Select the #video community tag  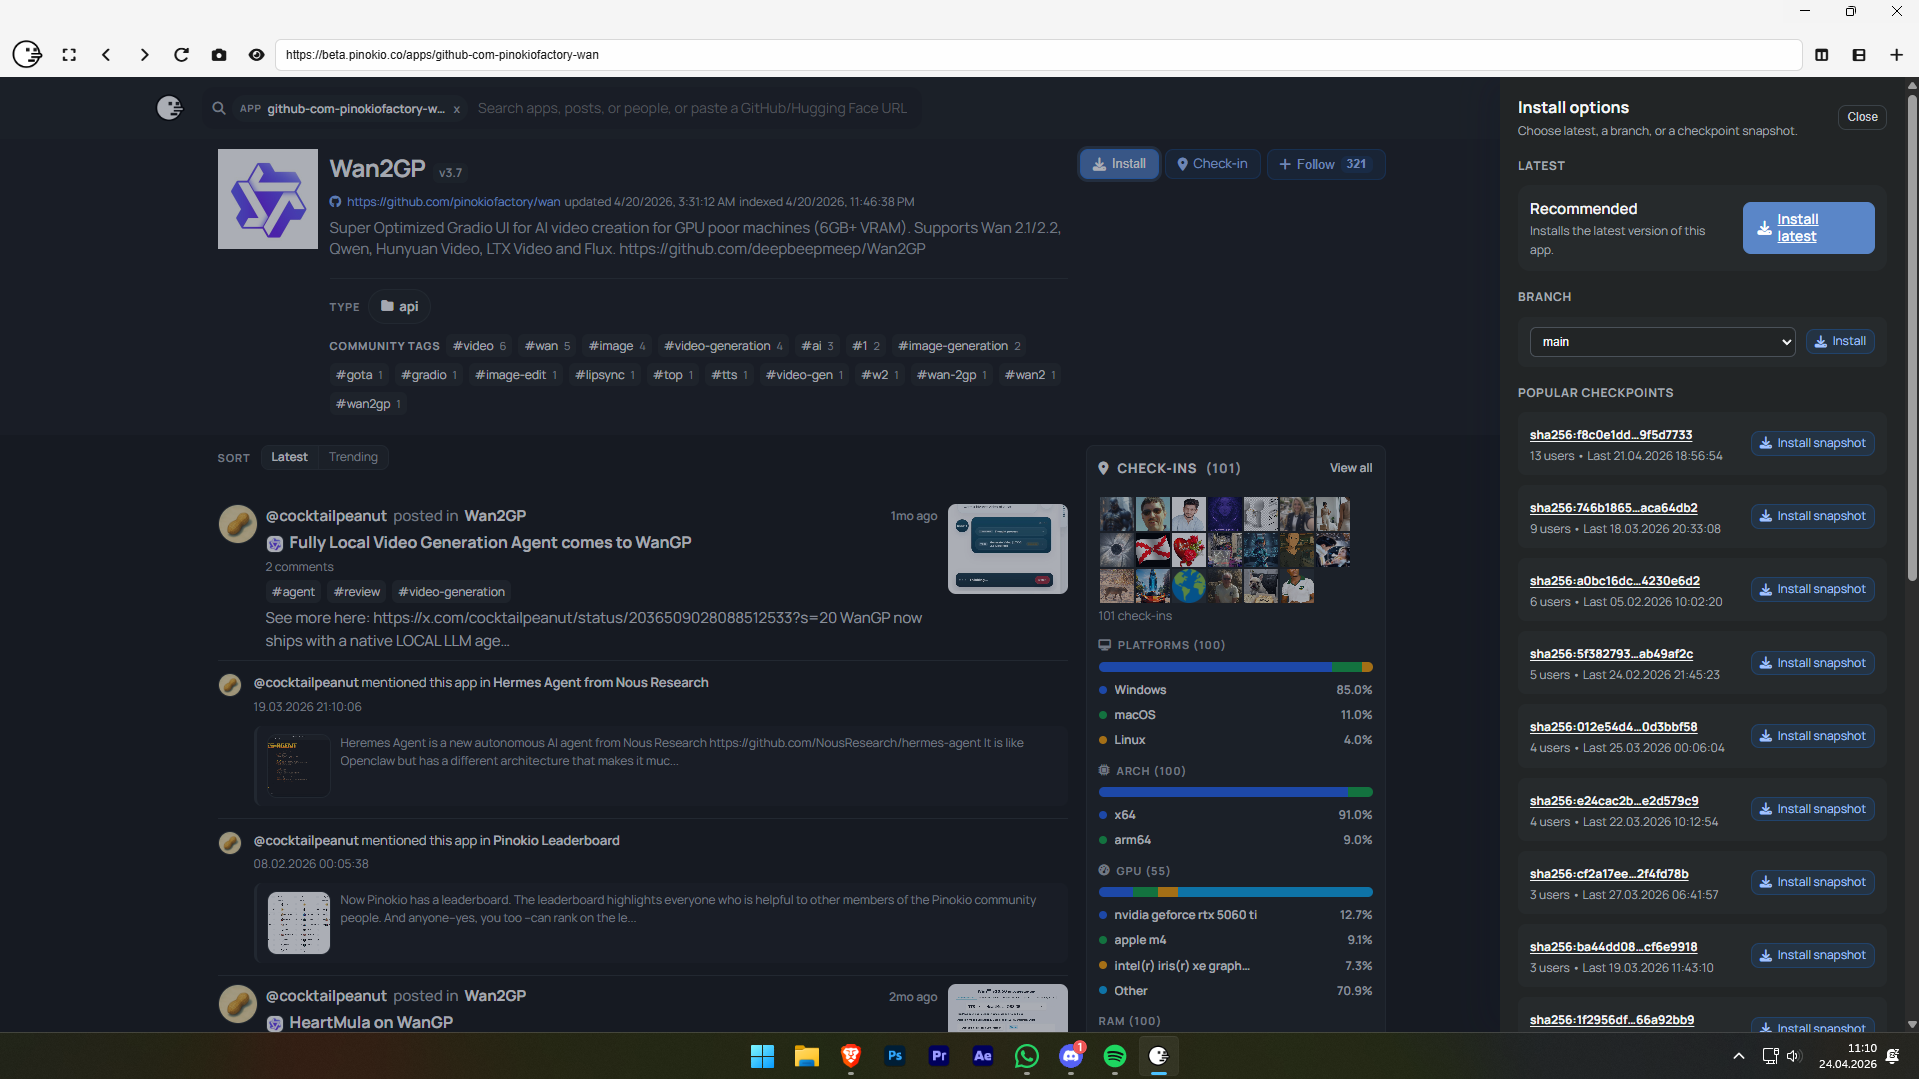(x=479, y=346)
